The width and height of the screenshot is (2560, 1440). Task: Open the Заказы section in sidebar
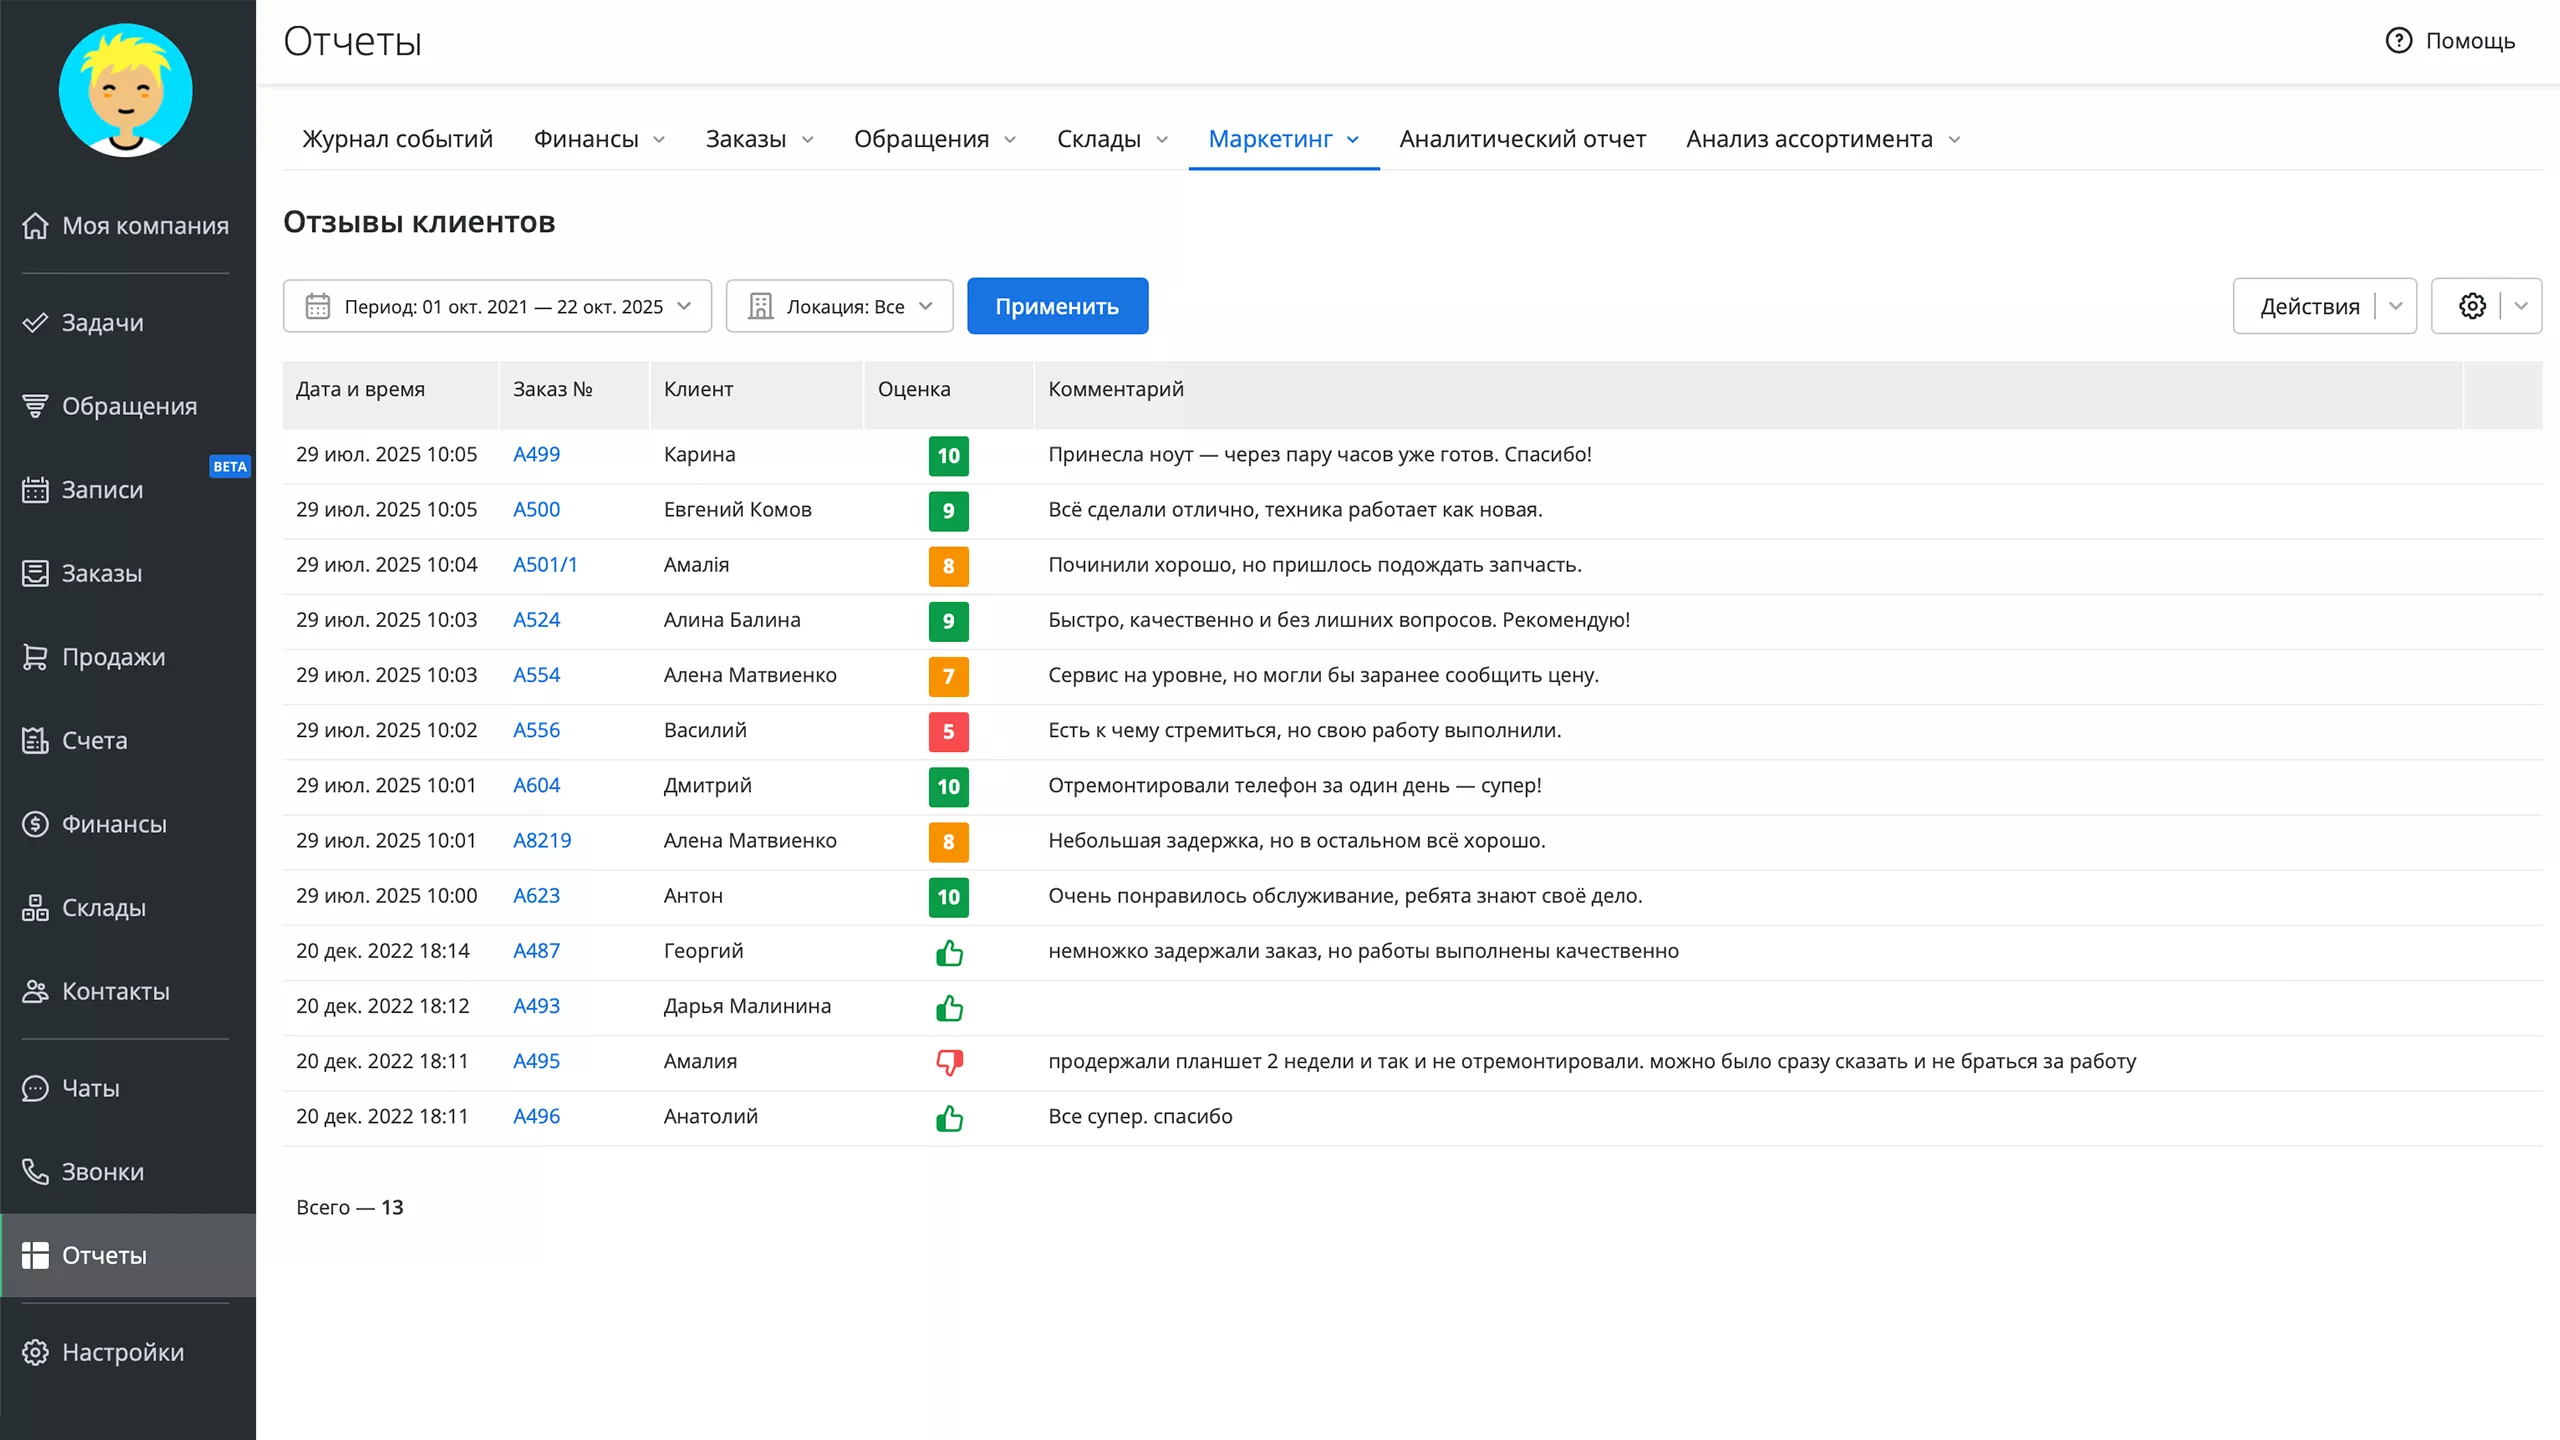[103, 573]
